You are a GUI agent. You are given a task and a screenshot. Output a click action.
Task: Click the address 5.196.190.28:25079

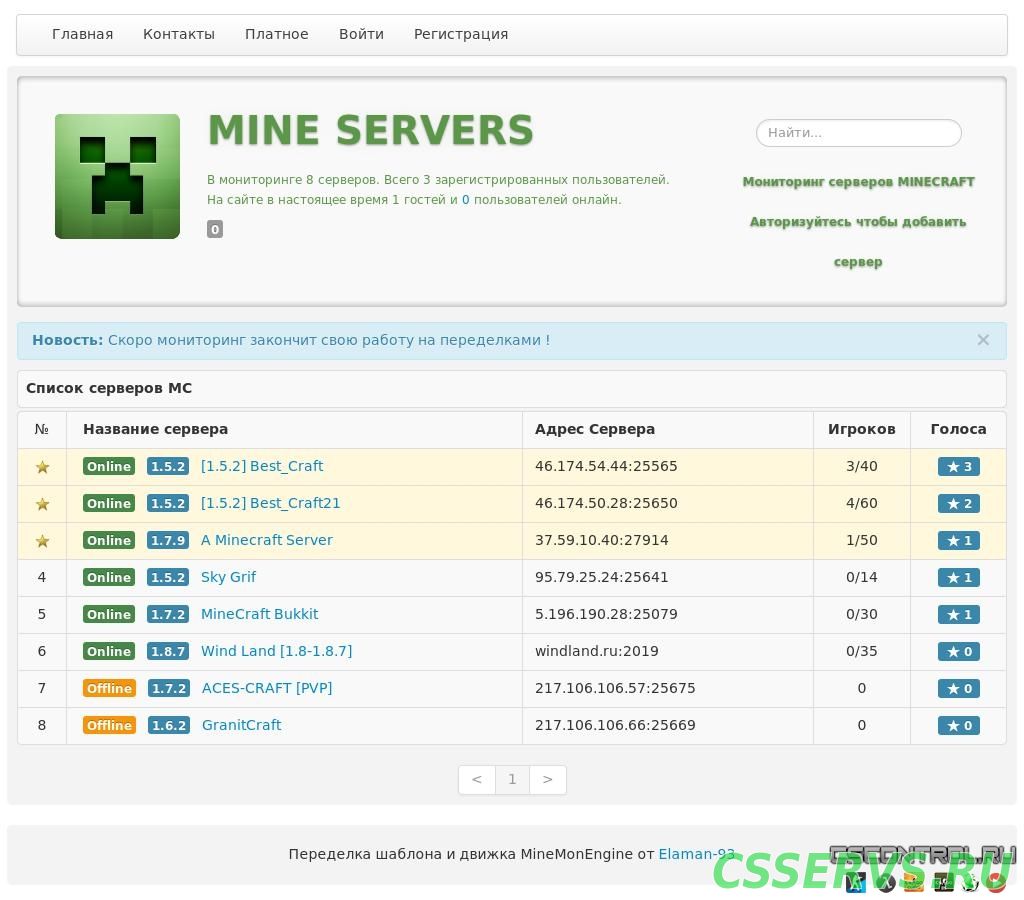click(x=606, y=614)
